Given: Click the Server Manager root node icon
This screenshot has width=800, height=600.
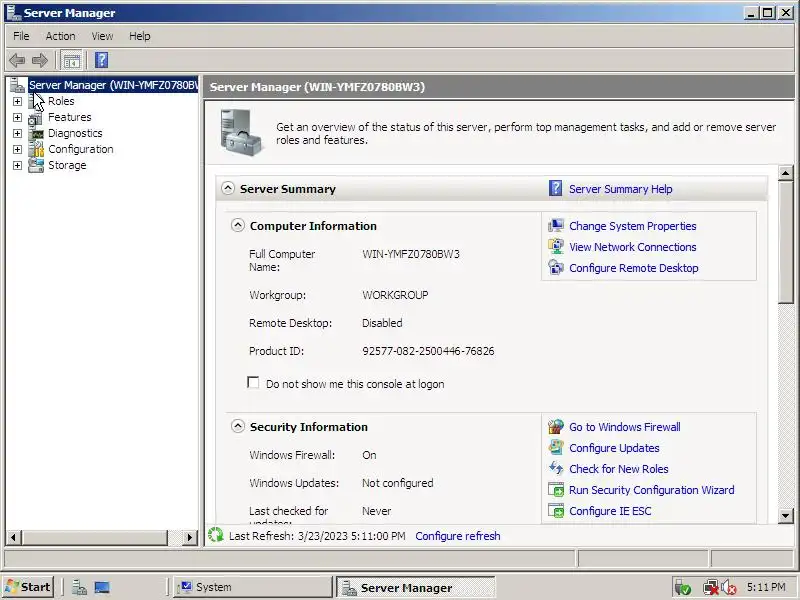Looking at the screenshot, I should point(17,85).
